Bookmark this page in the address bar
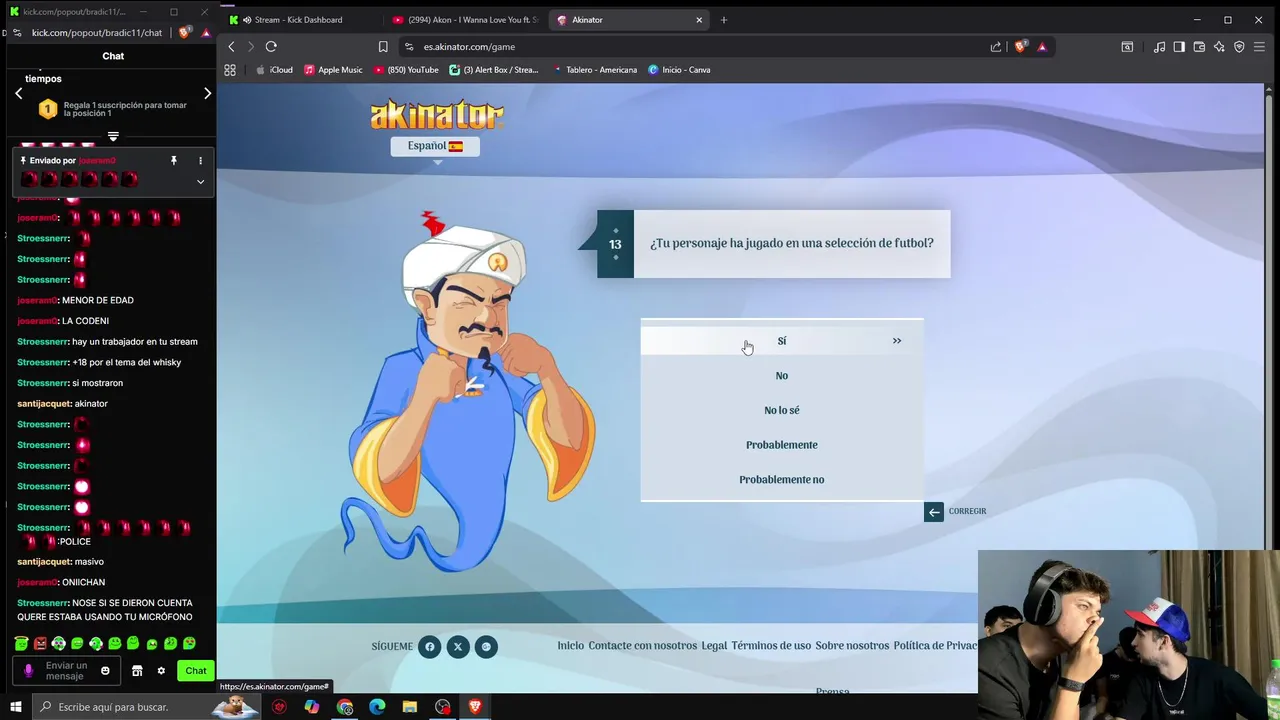Image resolution: width=1280 pixels, height=720 pixels. pyautogui.click(x=383, y=47)
